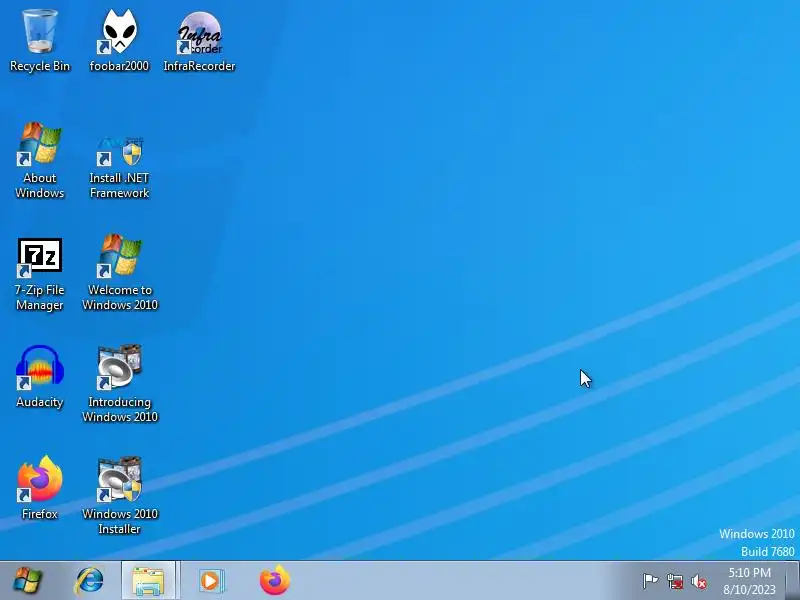Open the InfraRecorder desktop shortcut

click(199, 41)
